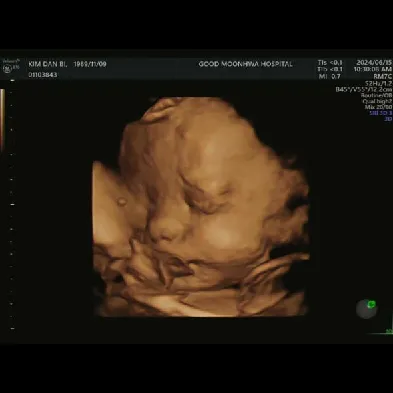The image size is (393, 393).
Task: Click the date 2024/06/15
Action: tap(374, 62)
